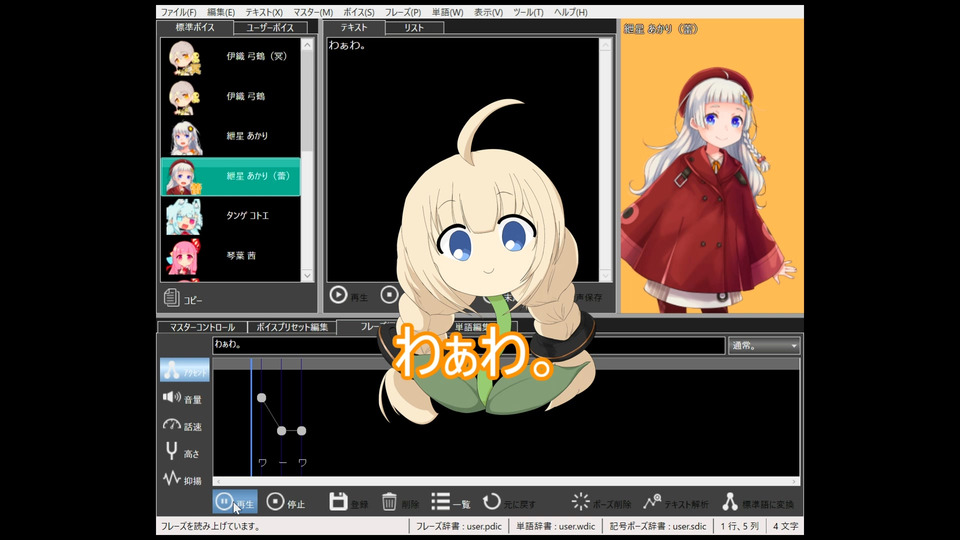The width and height of the screenshot is (960, 540).
Task: Select the 抑揚 intonation editing mode
Action: (182, 479)
